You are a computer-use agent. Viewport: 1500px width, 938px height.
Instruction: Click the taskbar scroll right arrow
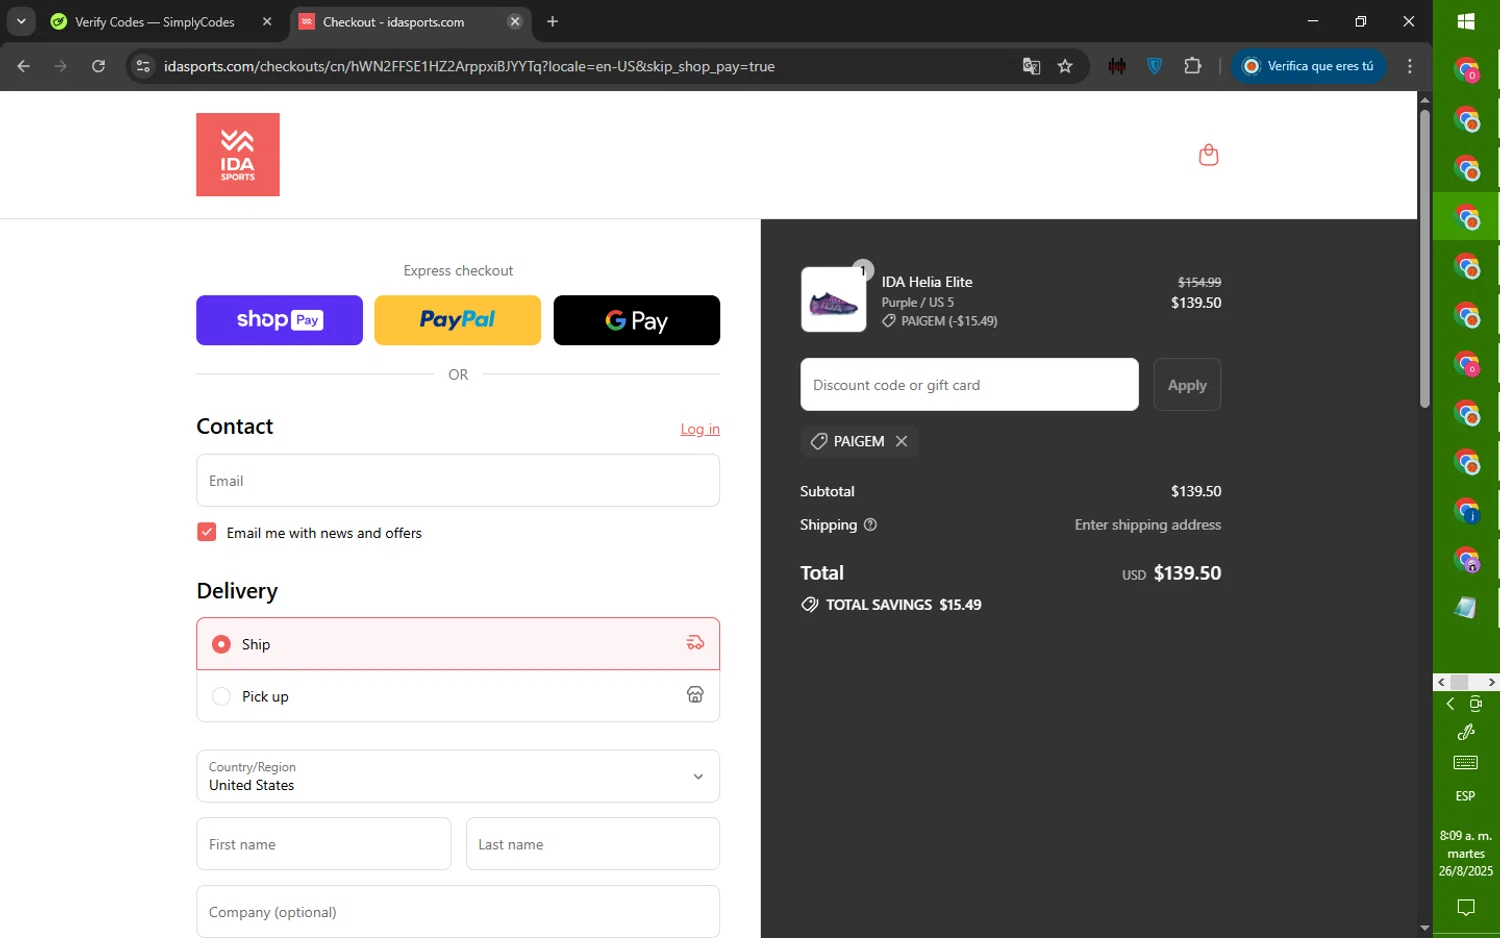click(1491, 682)
